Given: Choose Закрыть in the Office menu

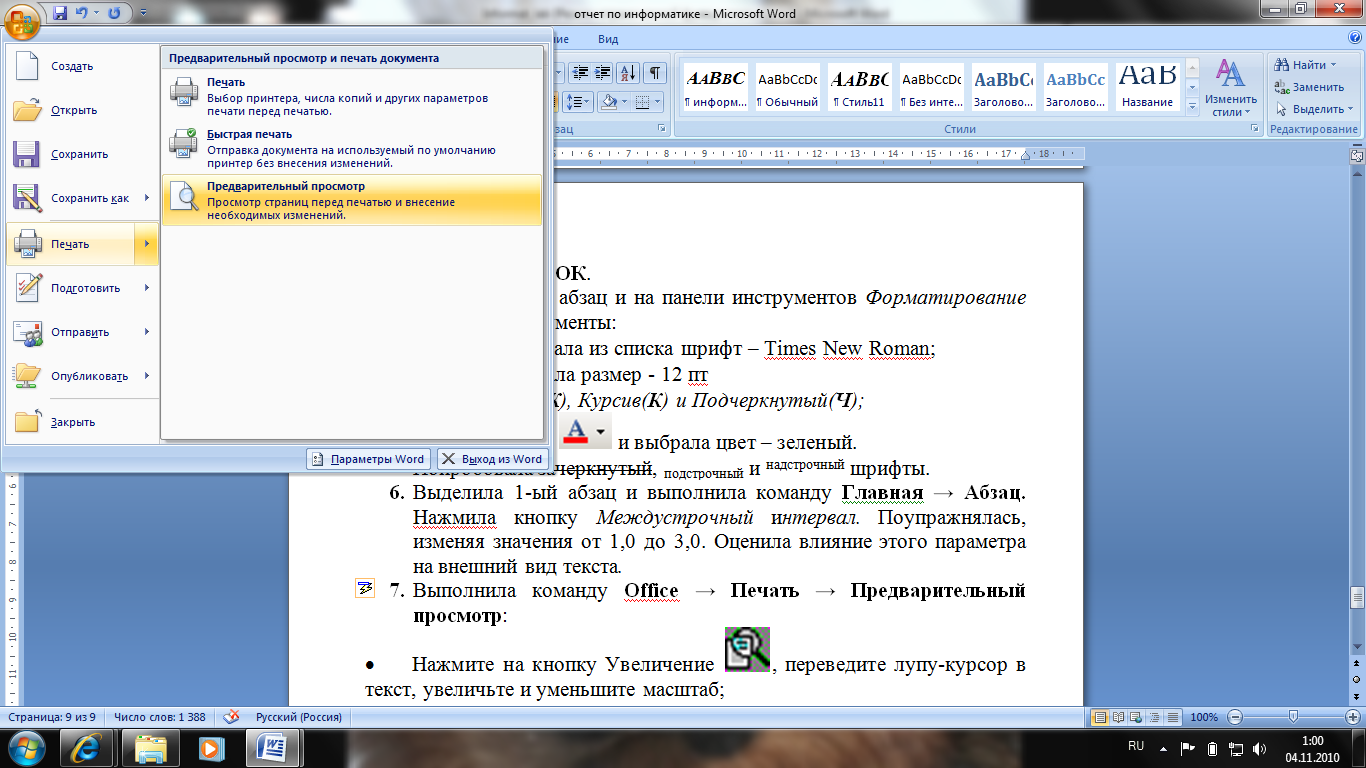Looking at the screenshot, I should click(x=82, y=422).
